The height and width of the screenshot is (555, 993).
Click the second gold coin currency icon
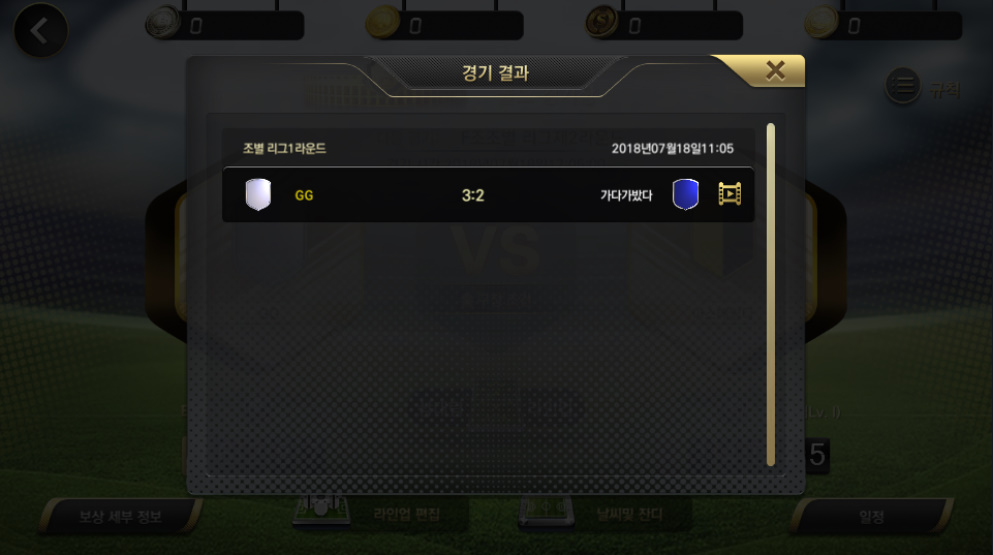[383, 23]
